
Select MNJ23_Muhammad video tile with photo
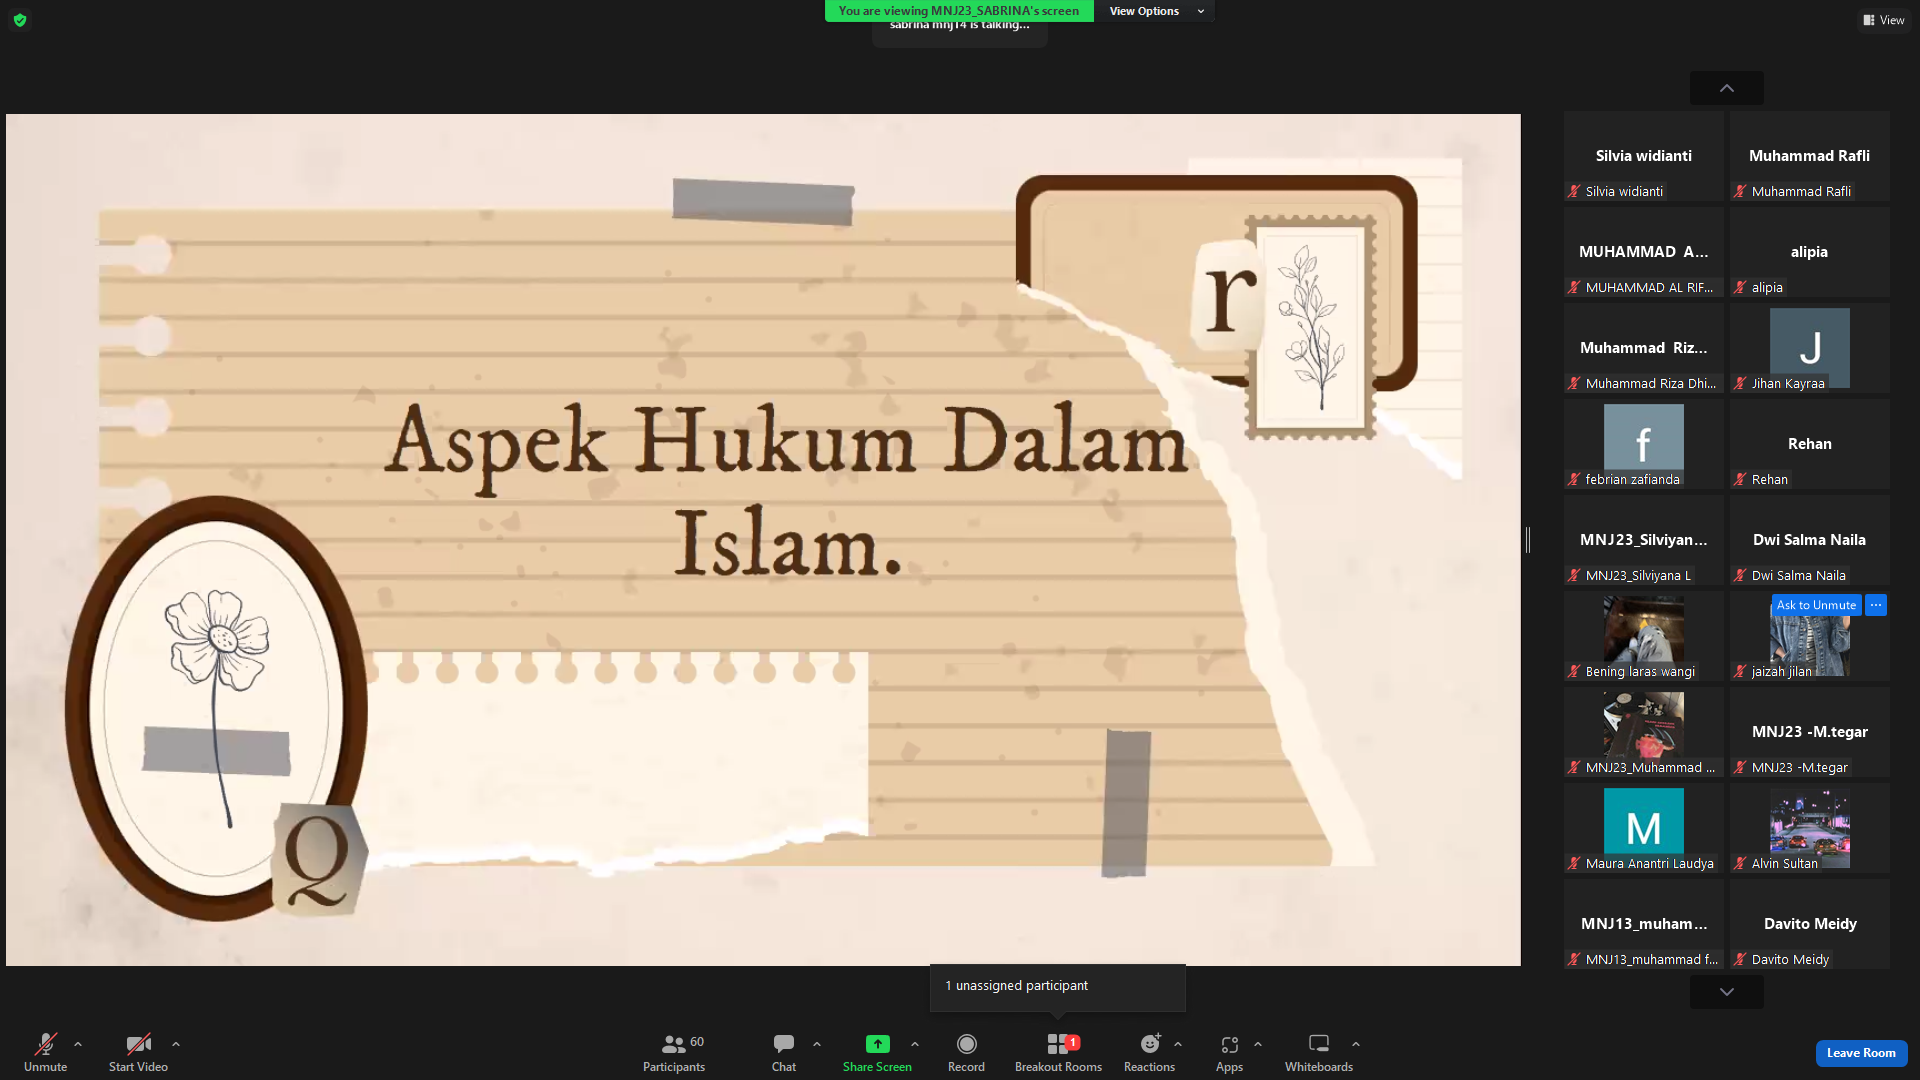click(1644, 732)
